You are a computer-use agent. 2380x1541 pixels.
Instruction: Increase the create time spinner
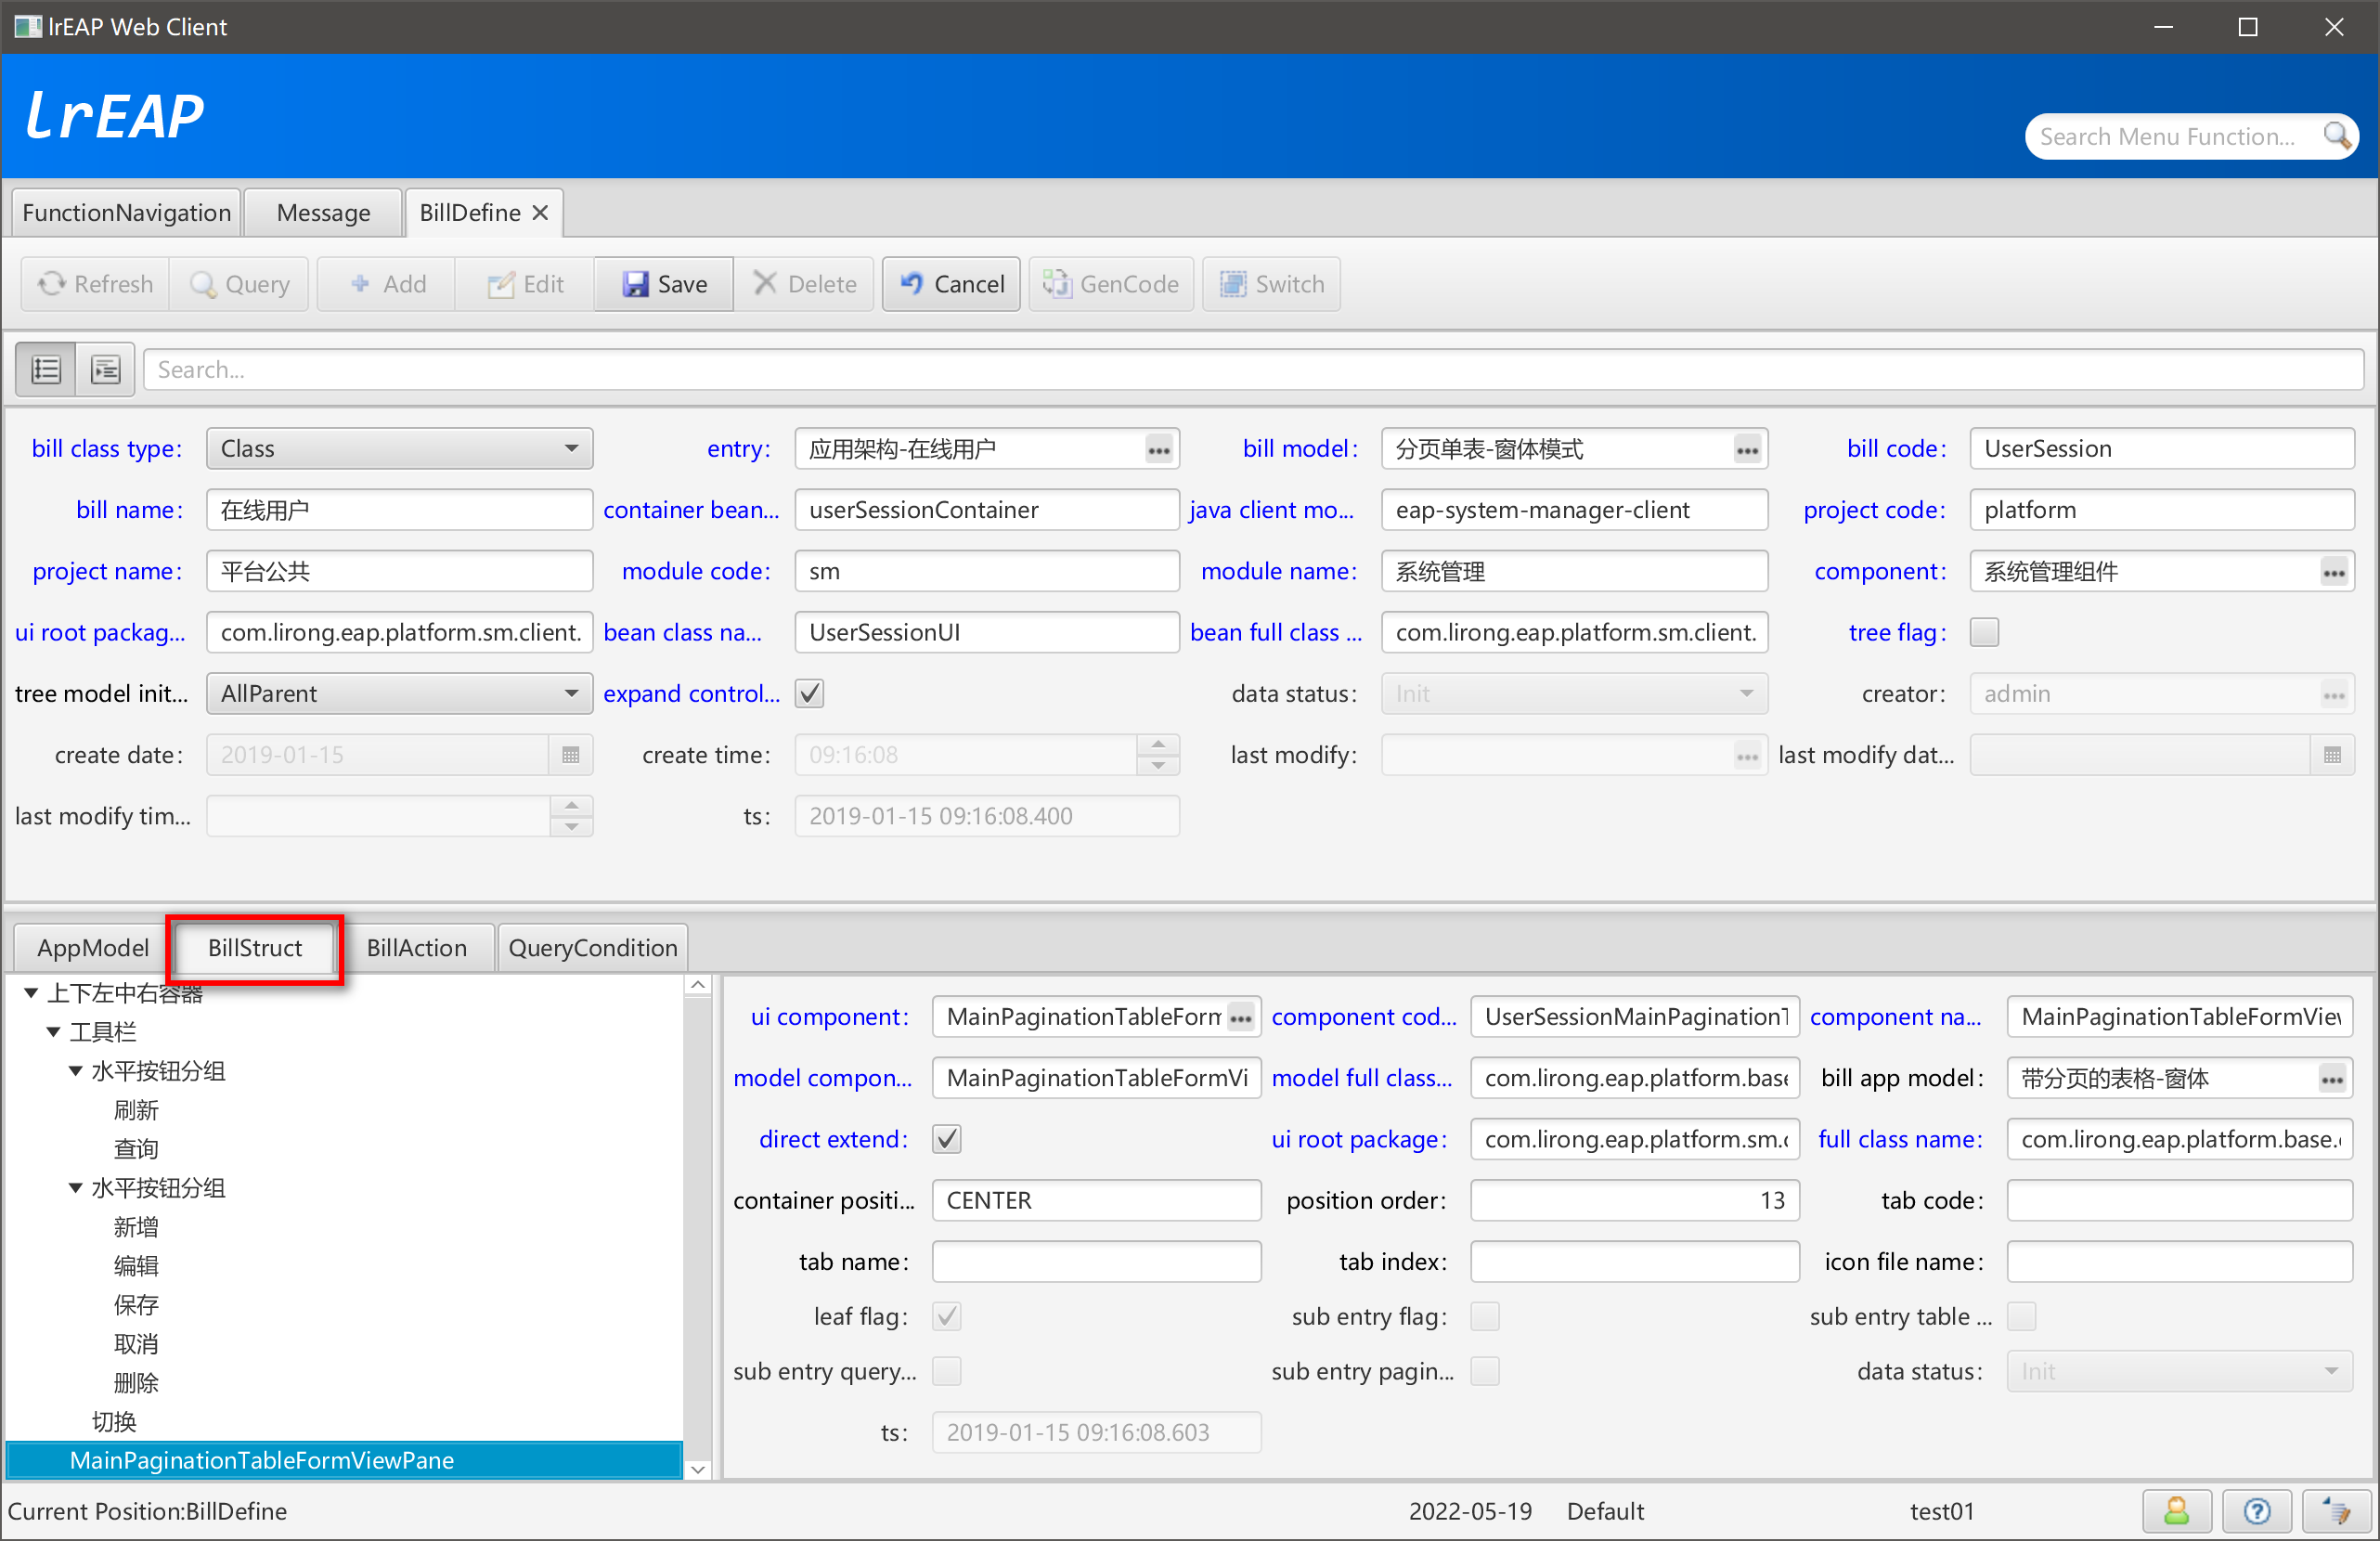point(1158,745)
